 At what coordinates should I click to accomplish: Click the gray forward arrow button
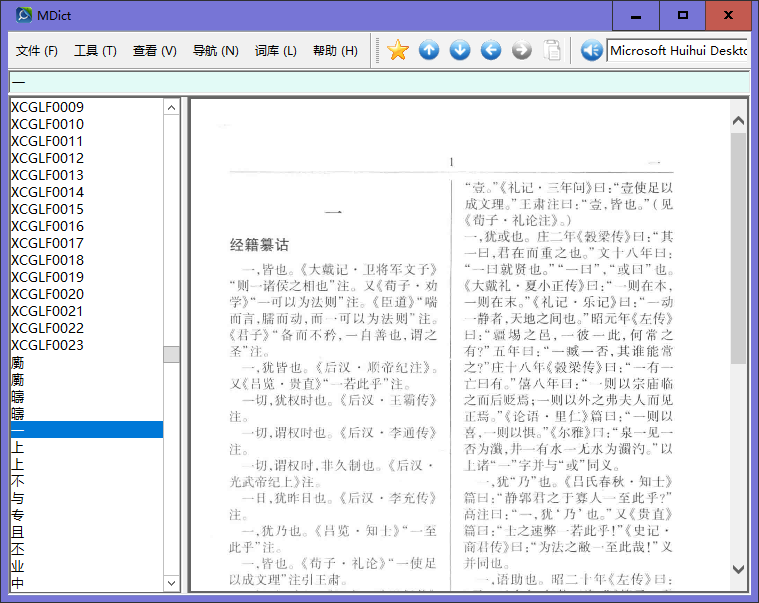(521, 50)
